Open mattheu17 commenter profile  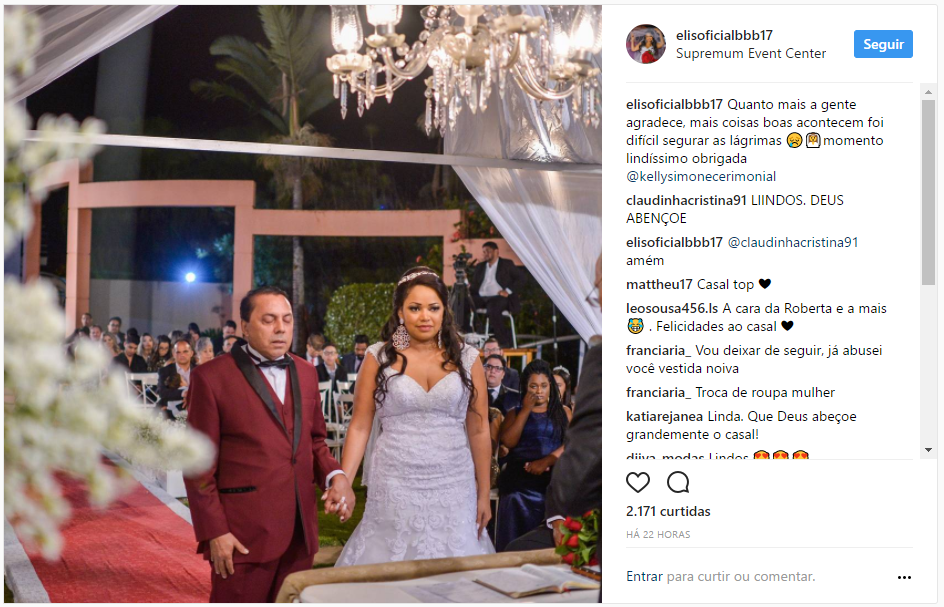[659, 284]
